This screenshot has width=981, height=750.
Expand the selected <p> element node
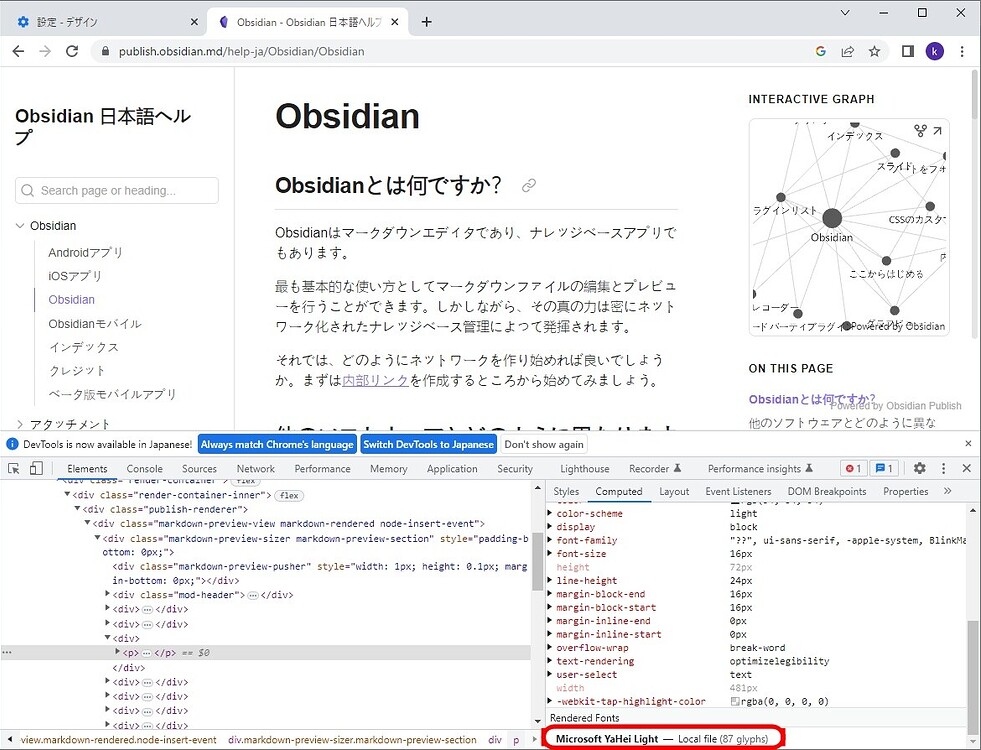(118, 652)
